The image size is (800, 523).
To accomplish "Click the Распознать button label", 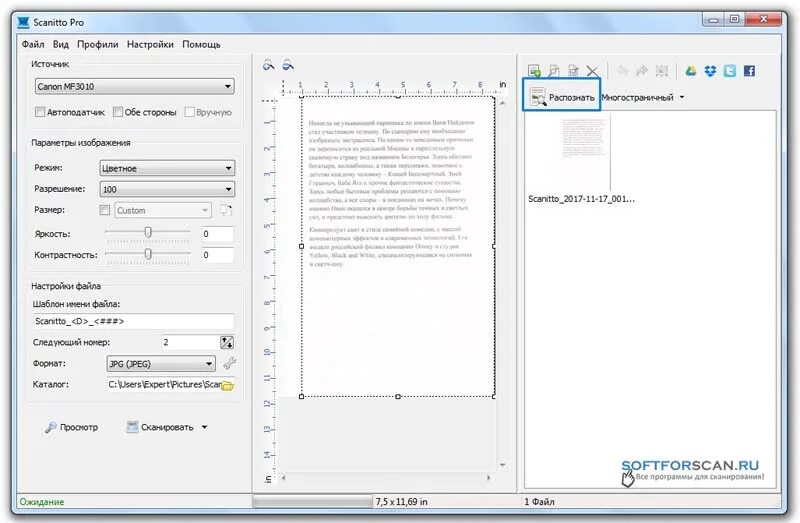I will pyautogui.click(x=571, y=97).
